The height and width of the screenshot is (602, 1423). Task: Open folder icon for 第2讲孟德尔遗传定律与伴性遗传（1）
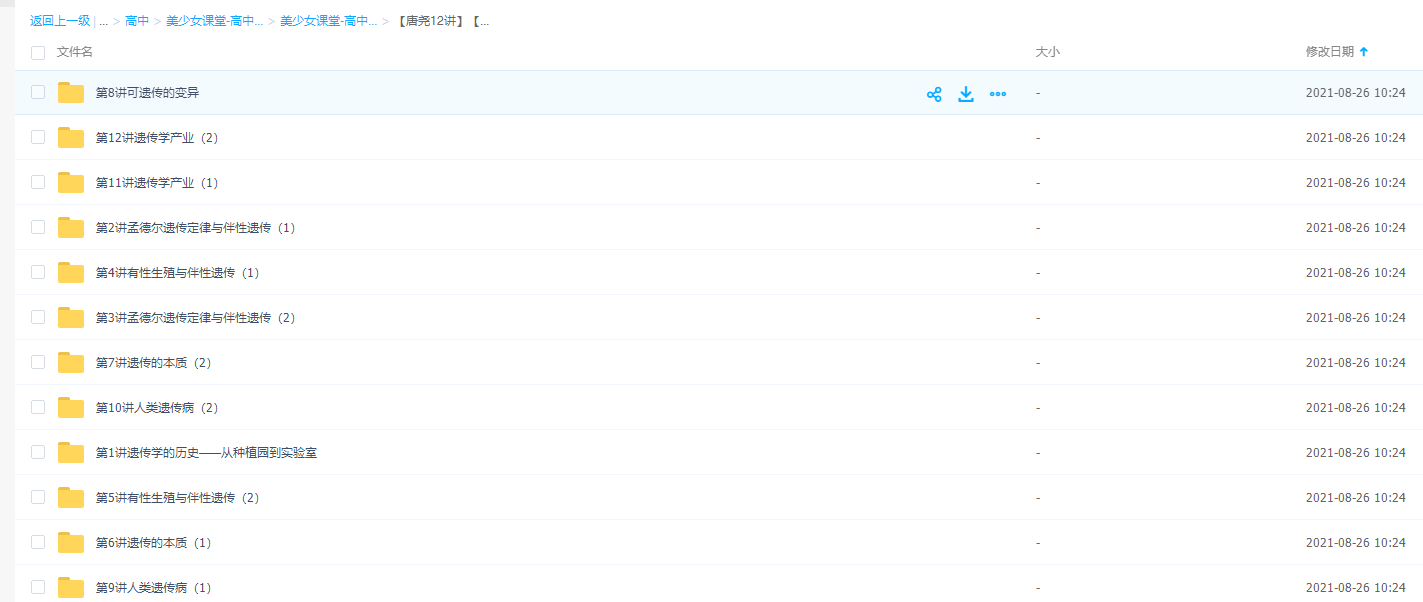pyautogui.click(x=71, y=228)
